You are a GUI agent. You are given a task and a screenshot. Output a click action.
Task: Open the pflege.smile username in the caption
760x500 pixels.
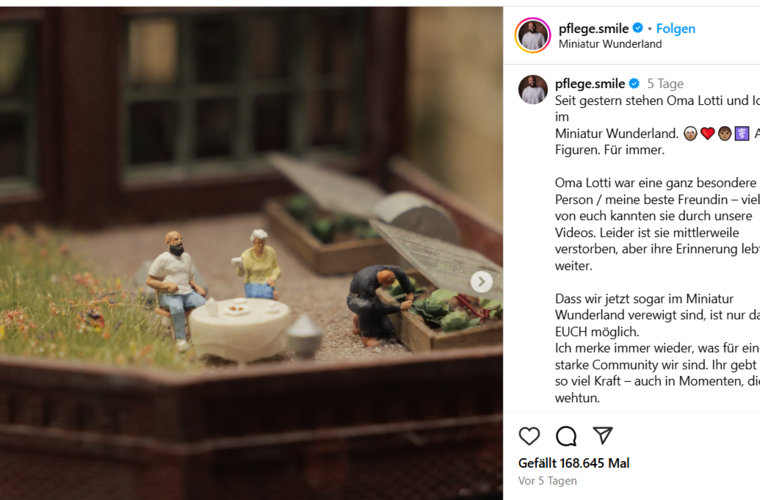click(590, 84)
